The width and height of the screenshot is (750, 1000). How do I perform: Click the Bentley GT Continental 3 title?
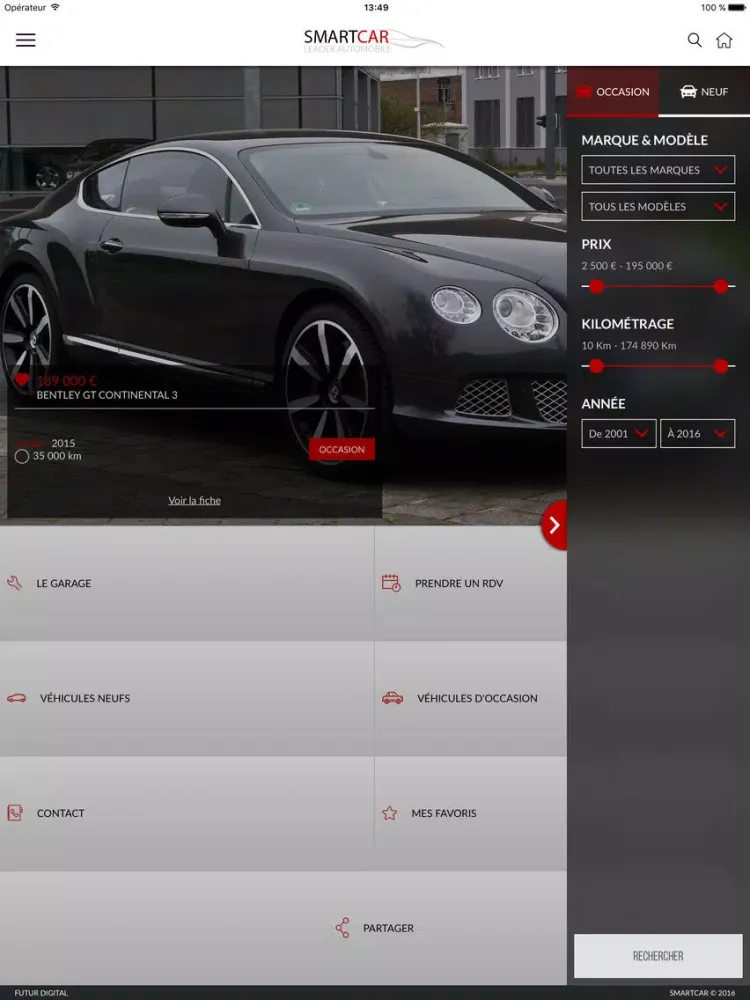(x=107, y=395)
